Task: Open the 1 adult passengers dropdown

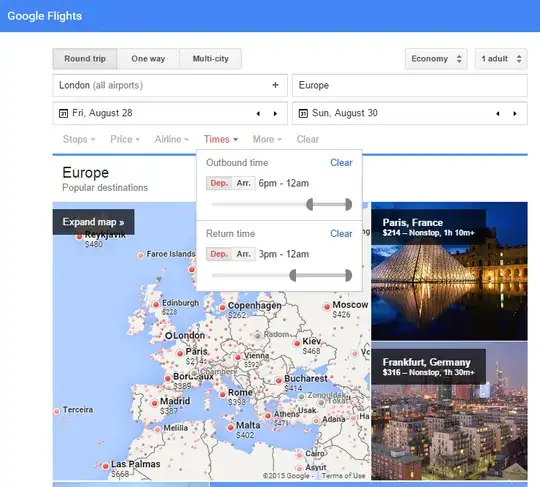Action: 501,59
